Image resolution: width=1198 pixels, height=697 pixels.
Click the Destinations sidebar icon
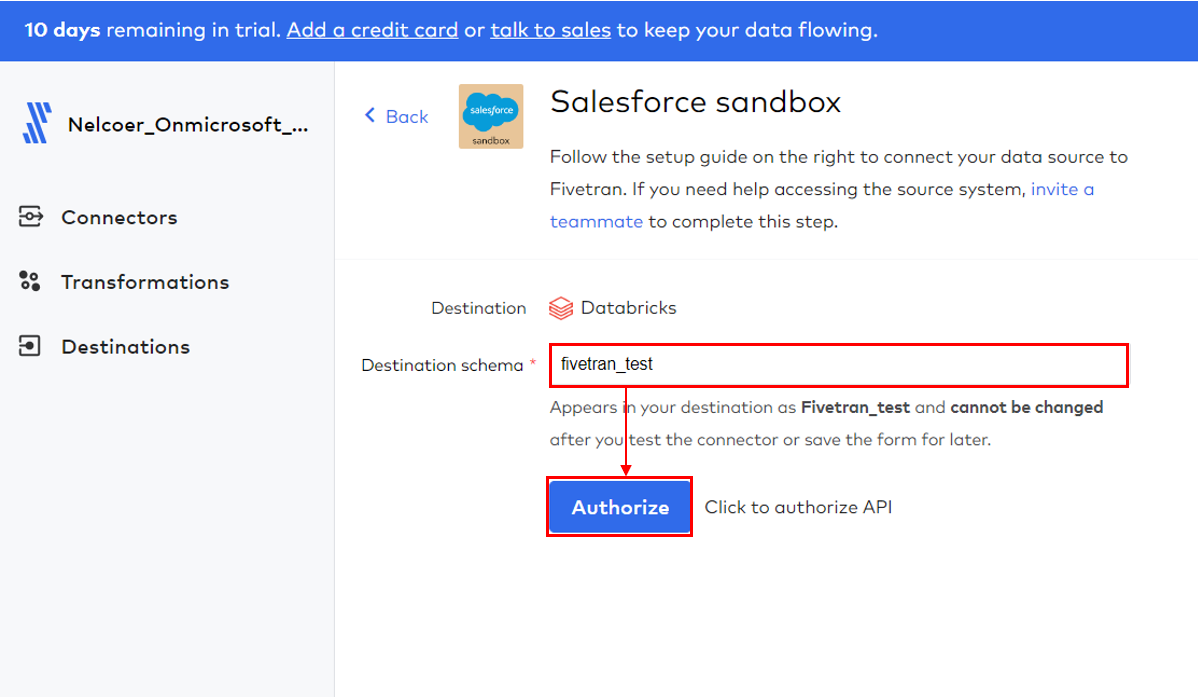click(x=31, y=347)
